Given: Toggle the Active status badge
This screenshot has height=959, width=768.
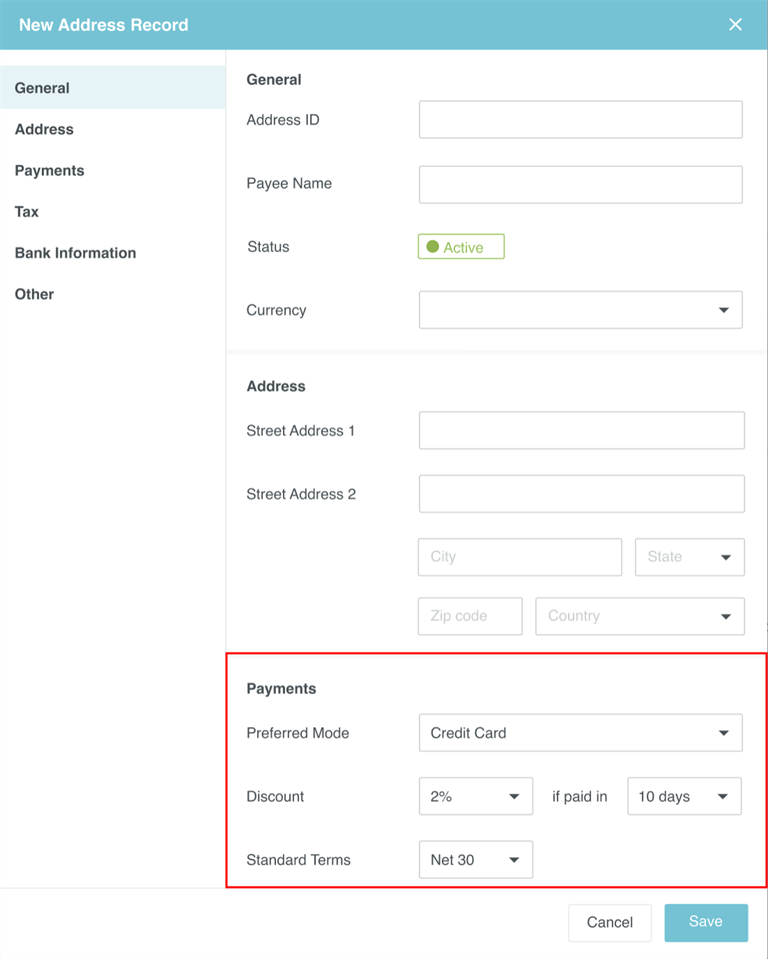Looking at the screenshot, I should click(461, 247).
